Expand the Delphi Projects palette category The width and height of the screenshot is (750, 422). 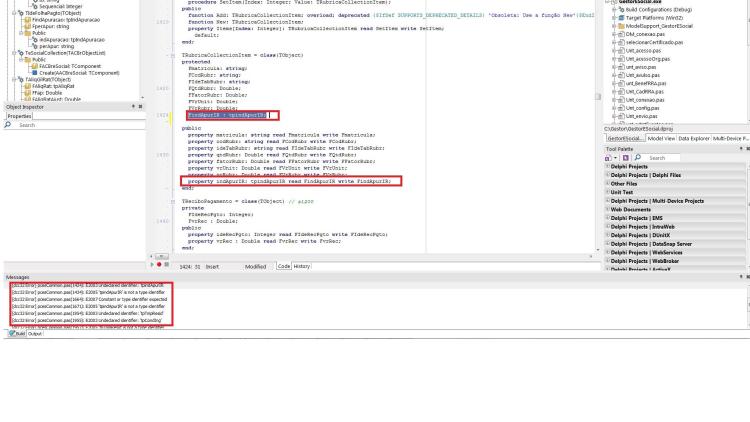pos(608,167)
